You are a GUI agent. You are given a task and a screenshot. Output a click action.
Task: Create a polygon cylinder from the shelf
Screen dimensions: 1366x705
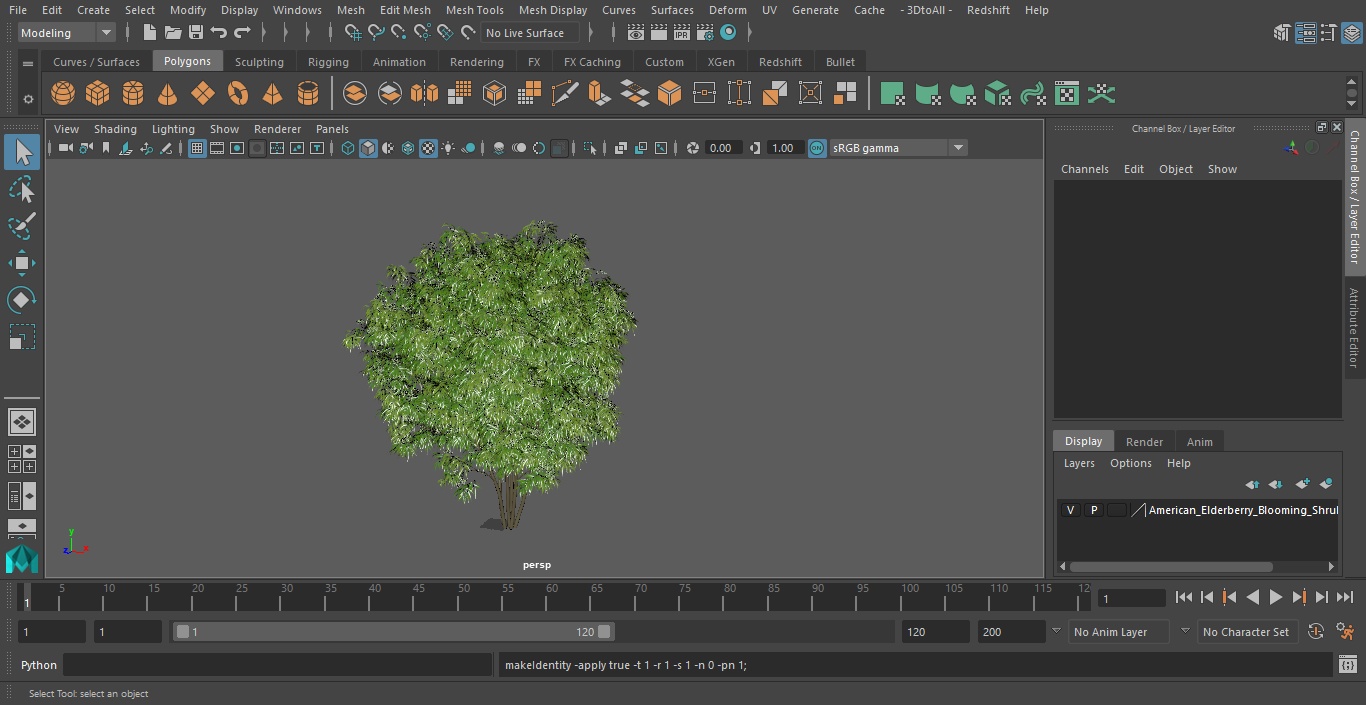coord(132,94)
